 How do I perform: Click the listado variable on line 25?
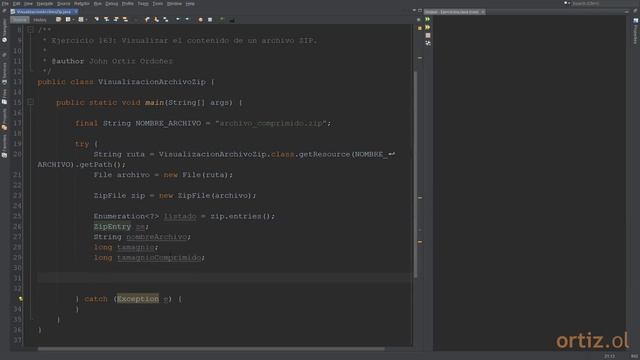click(x=180, y=216)
